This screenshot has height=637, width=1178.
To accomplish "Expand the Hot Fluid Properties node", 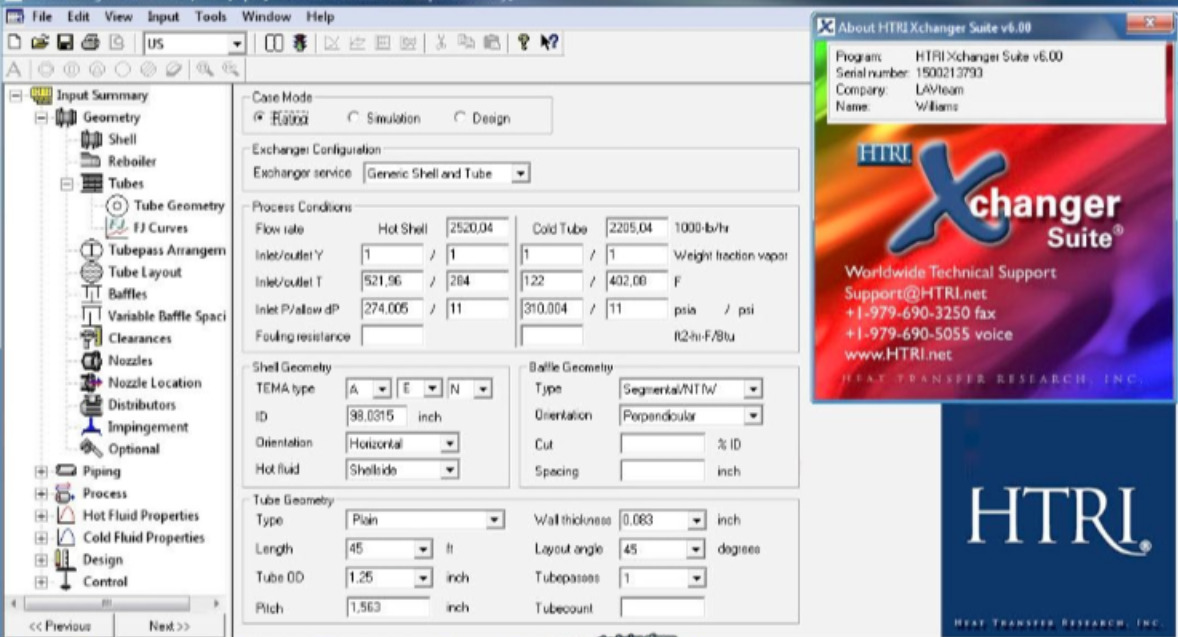I will tap(41, 516).
